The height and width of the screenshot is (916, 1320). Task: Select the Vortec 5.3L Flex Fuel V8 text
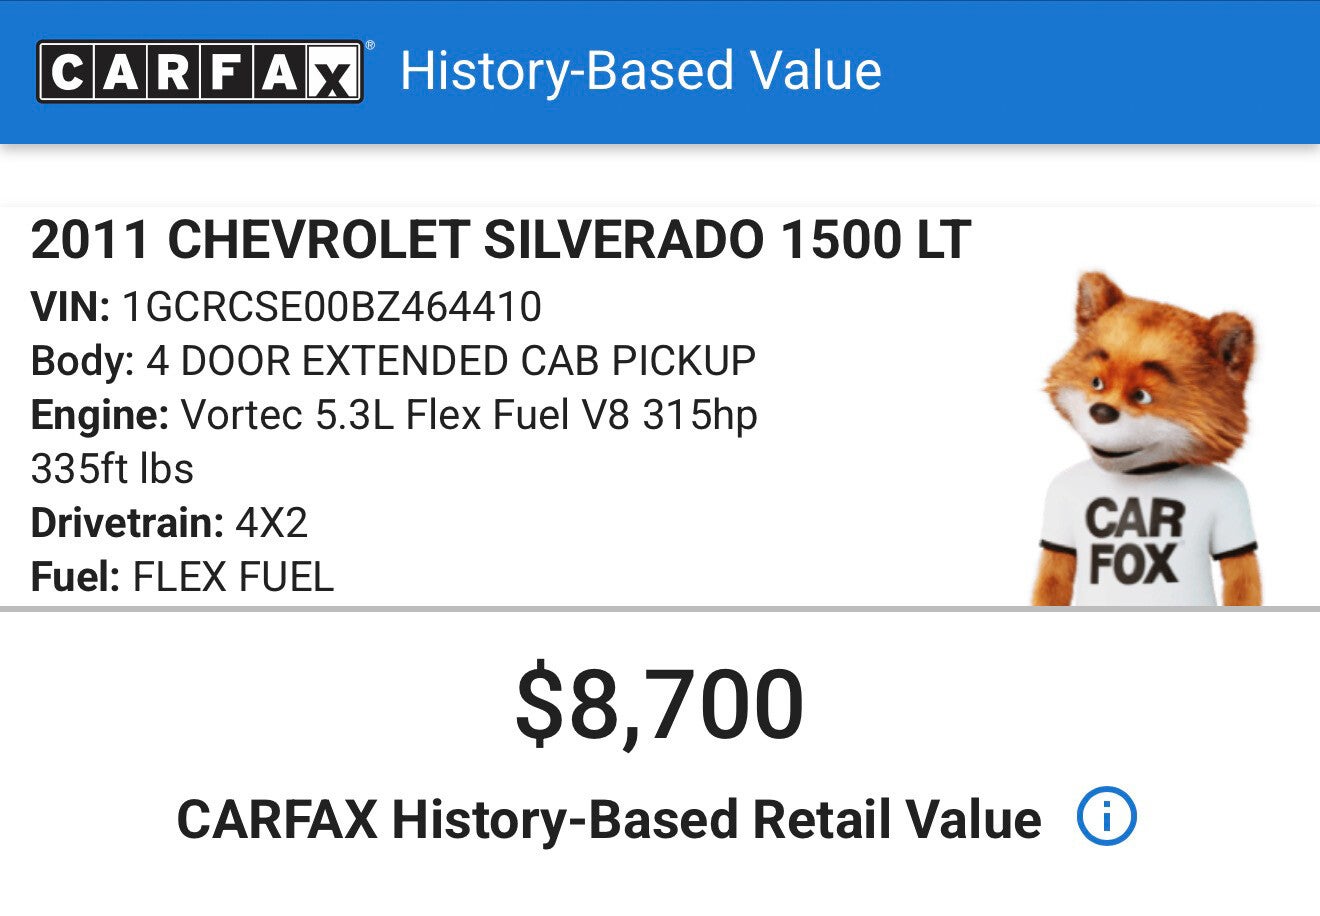point(405,415)
